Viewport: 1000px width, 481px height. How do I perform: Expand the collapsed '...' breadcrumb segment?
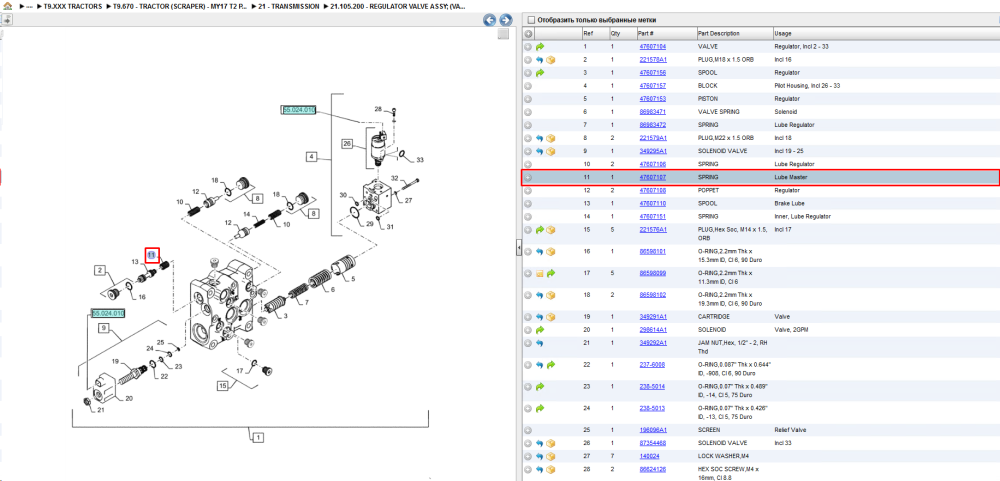pyautogui.click(x=29, y=6)
